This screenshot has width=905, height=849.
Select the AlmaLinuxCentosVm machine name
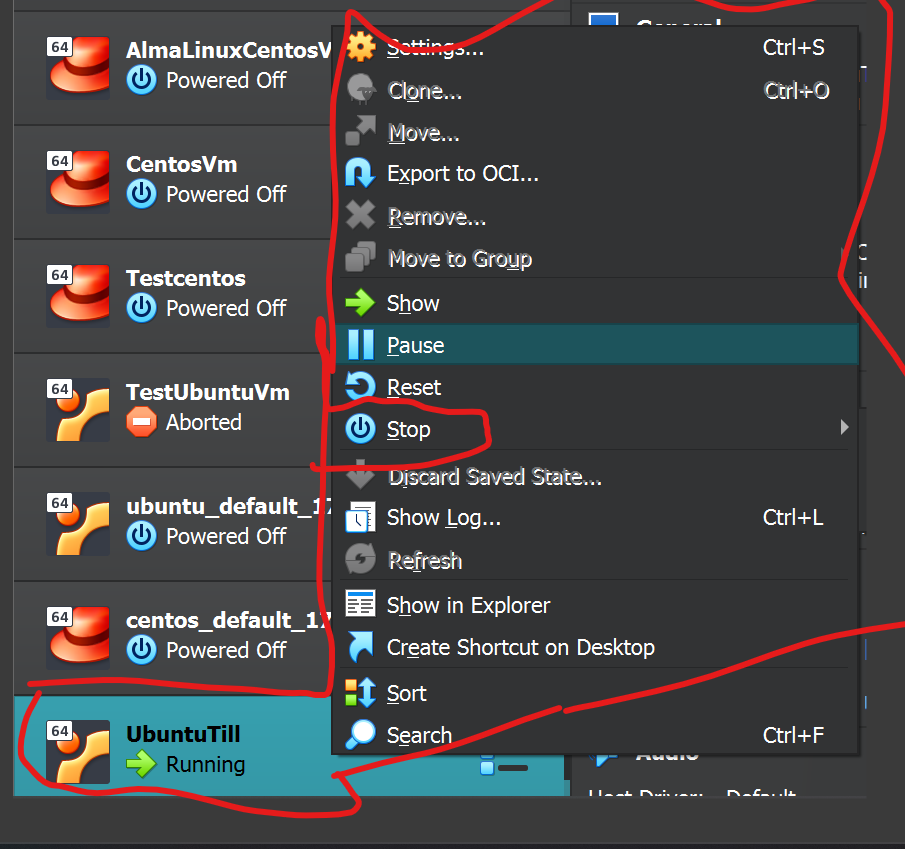point(229,50)
